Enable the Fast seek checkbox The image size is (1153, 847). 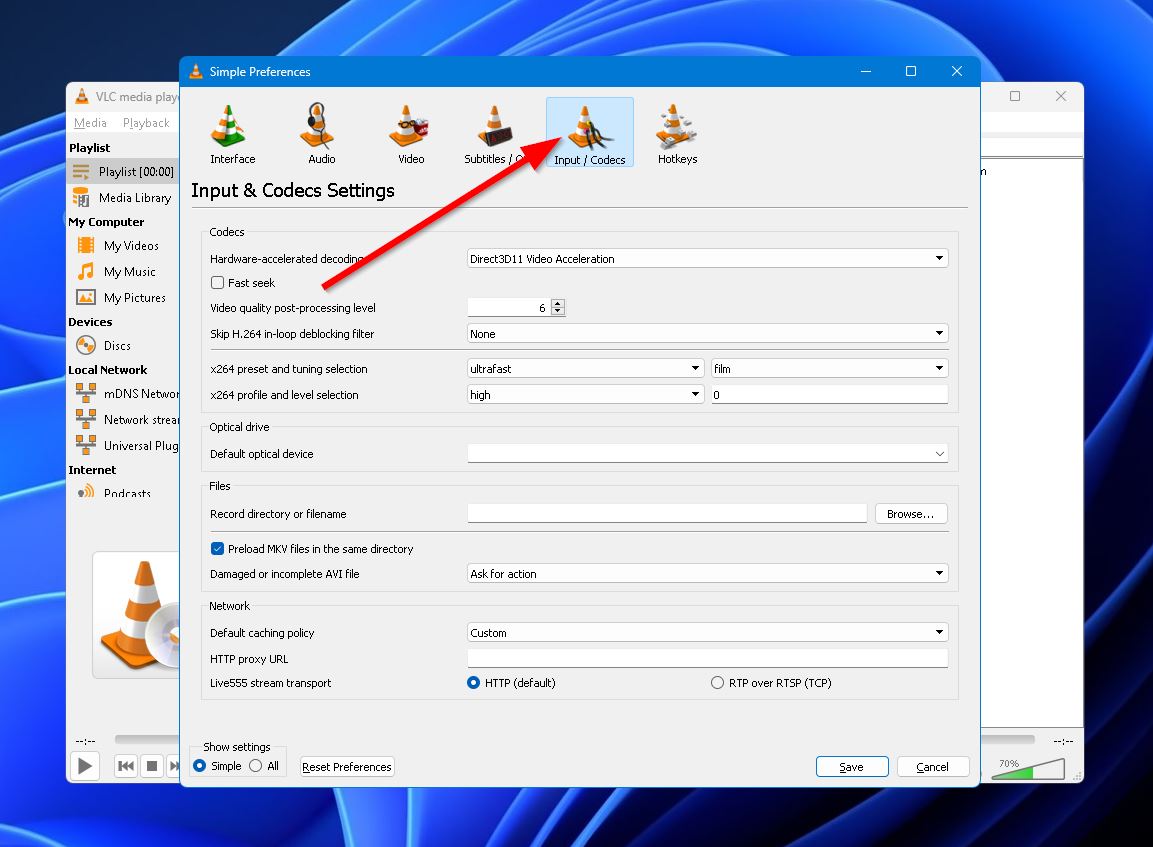pyautogui.click(x=218, y=282)
